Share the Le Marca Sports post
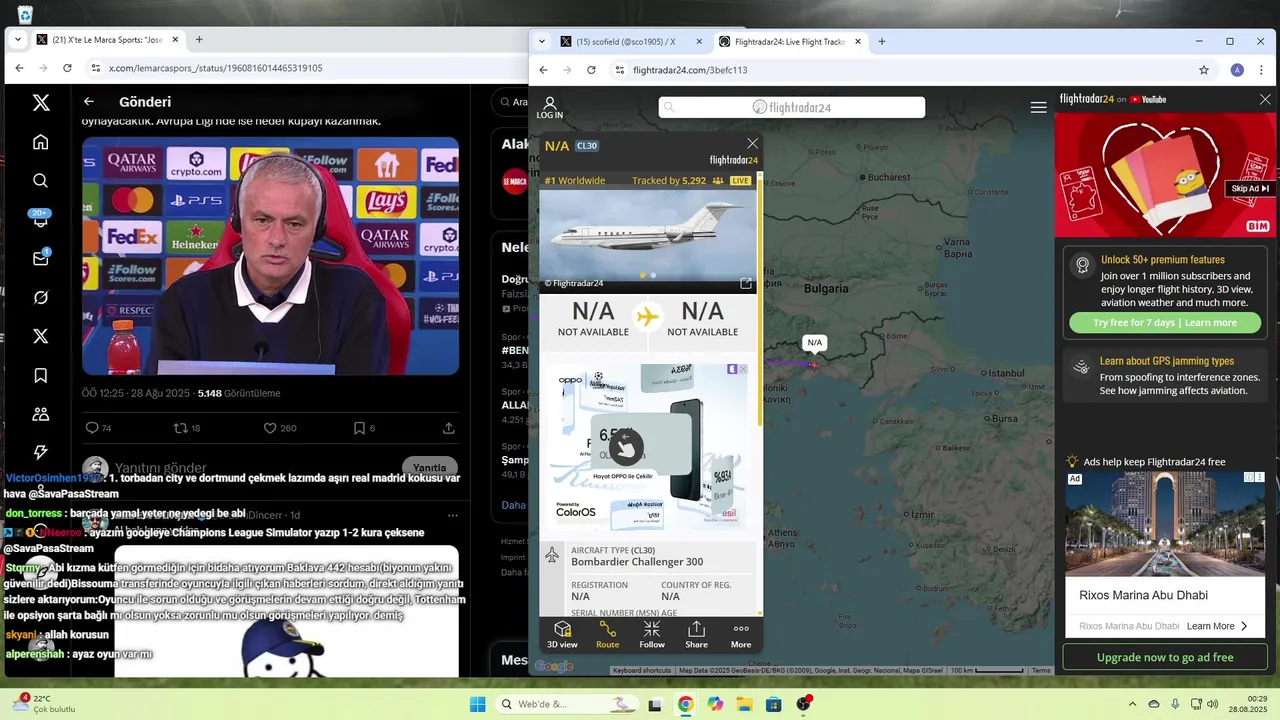Image resolution: width=1280 pixels, height=720 pixels. coord(449,428)
